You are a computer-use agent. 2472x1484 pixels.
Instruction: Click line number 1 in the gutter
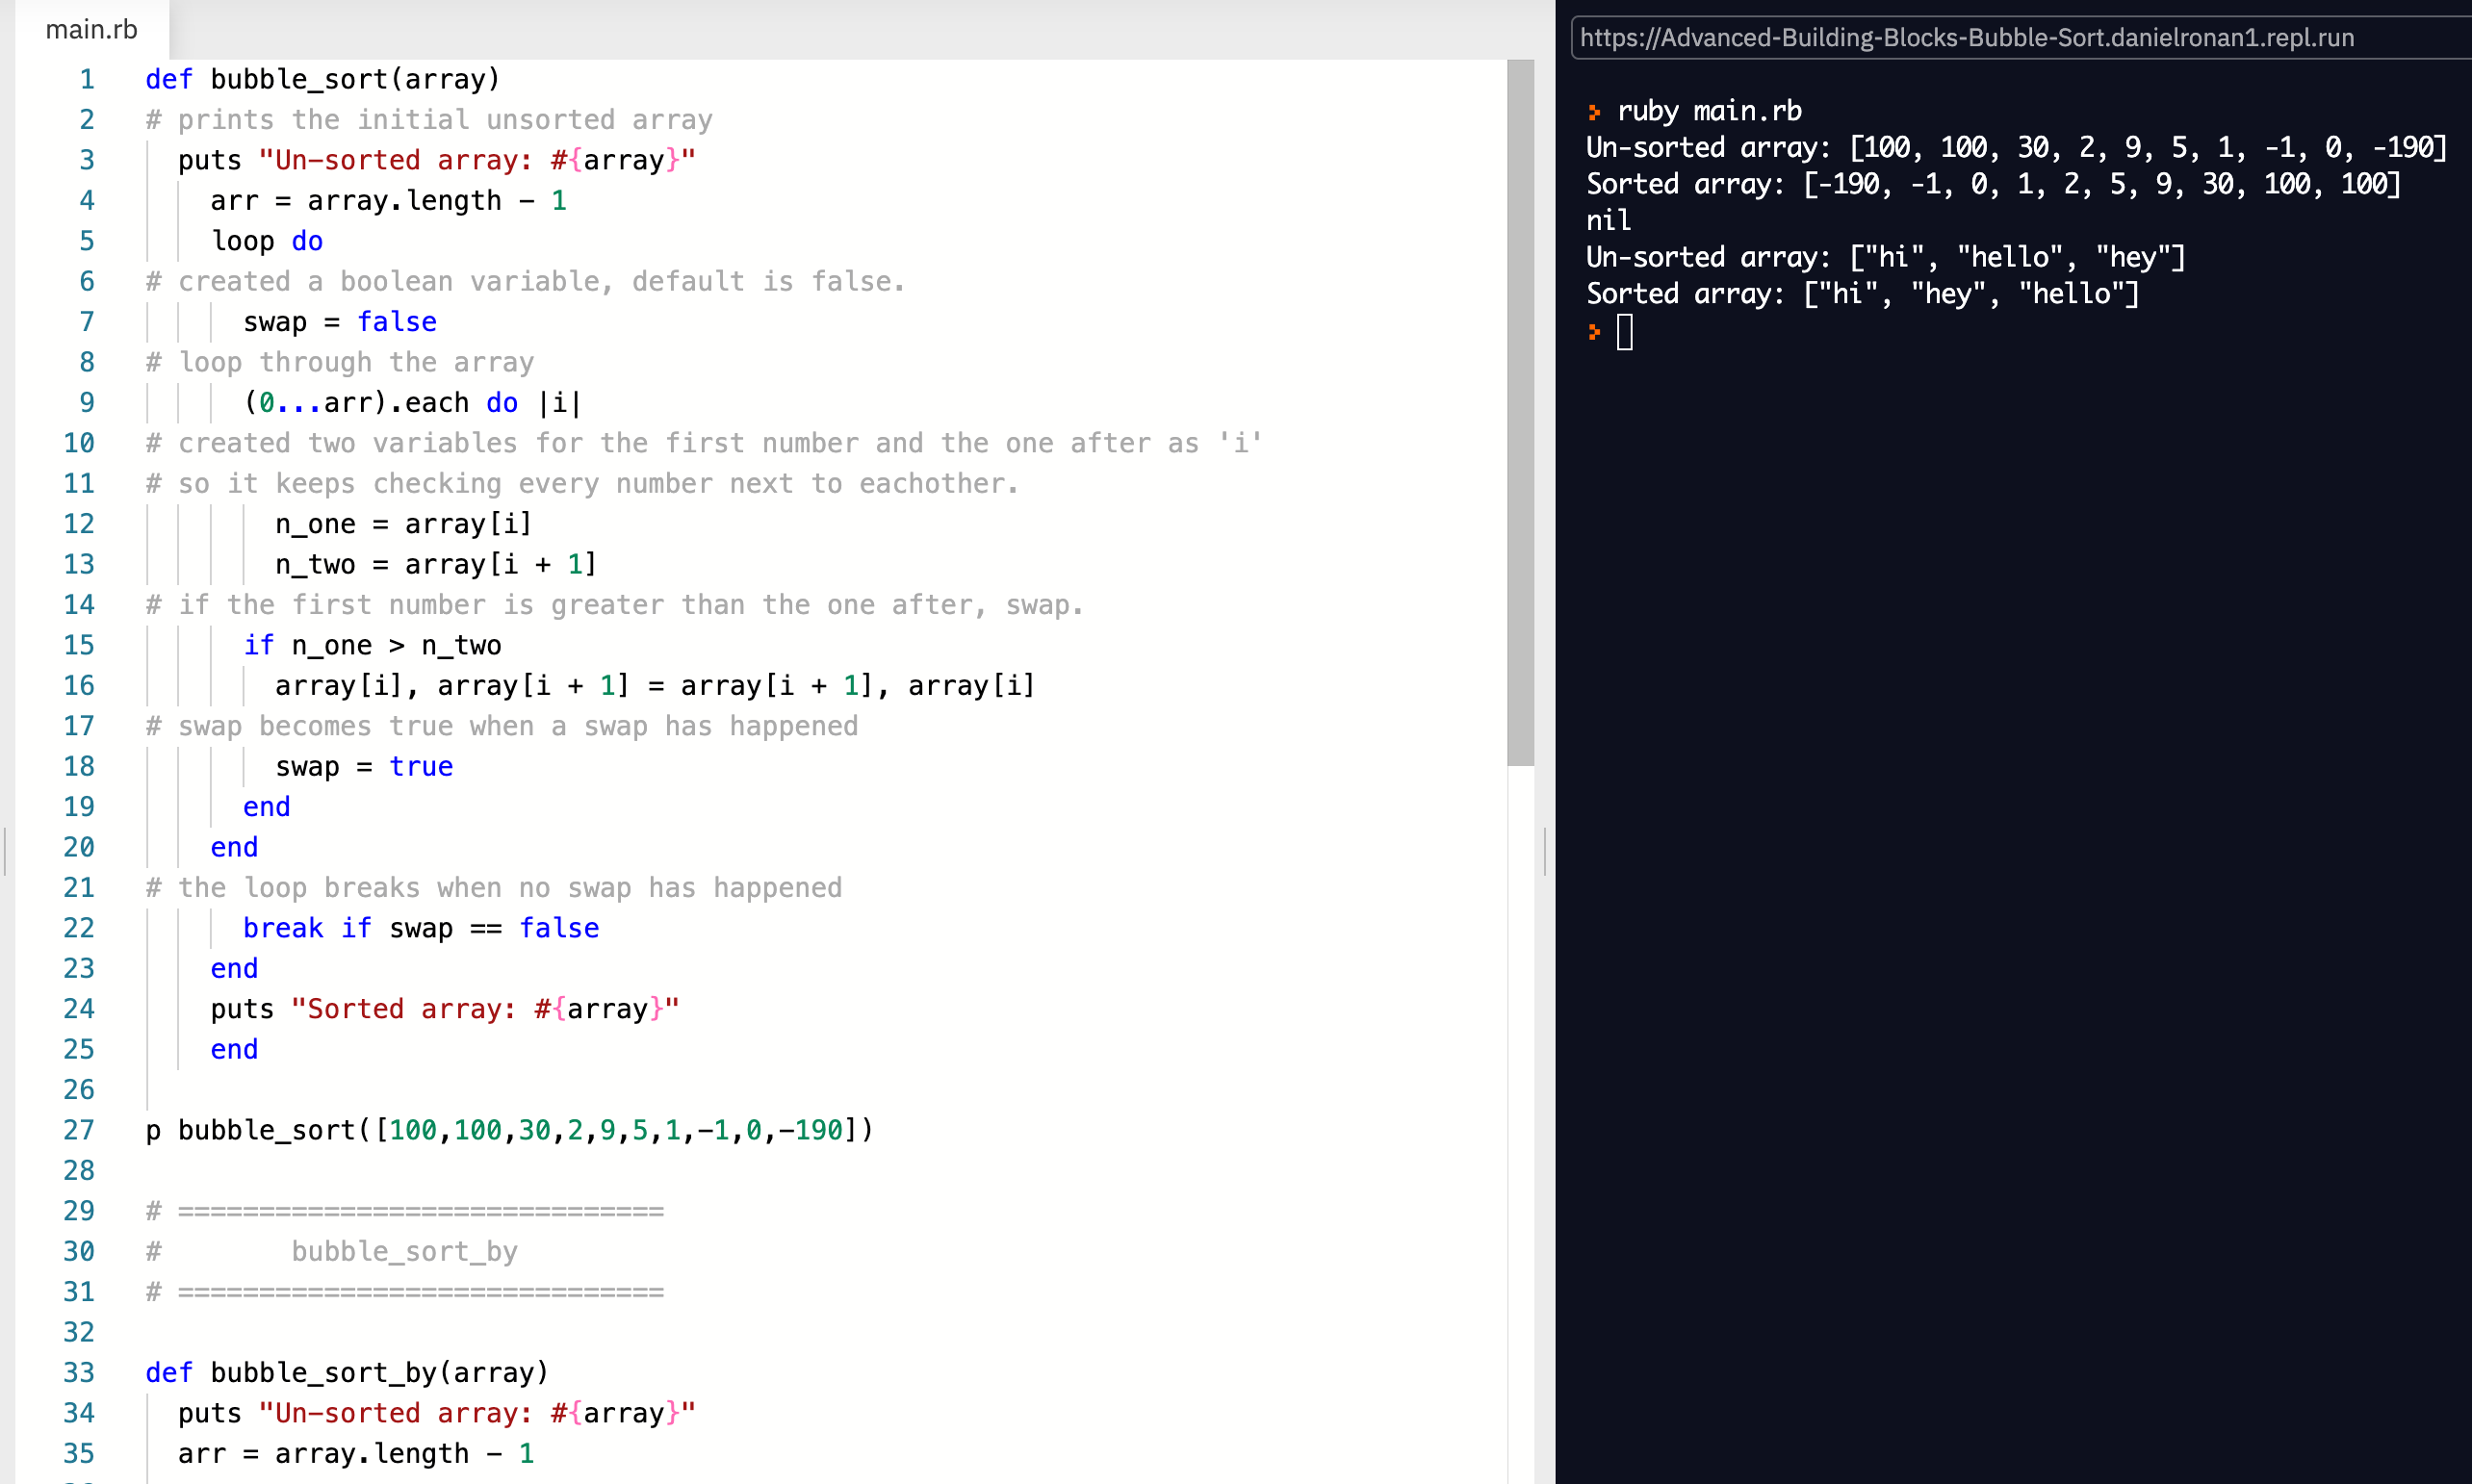[x=87, y=80]
